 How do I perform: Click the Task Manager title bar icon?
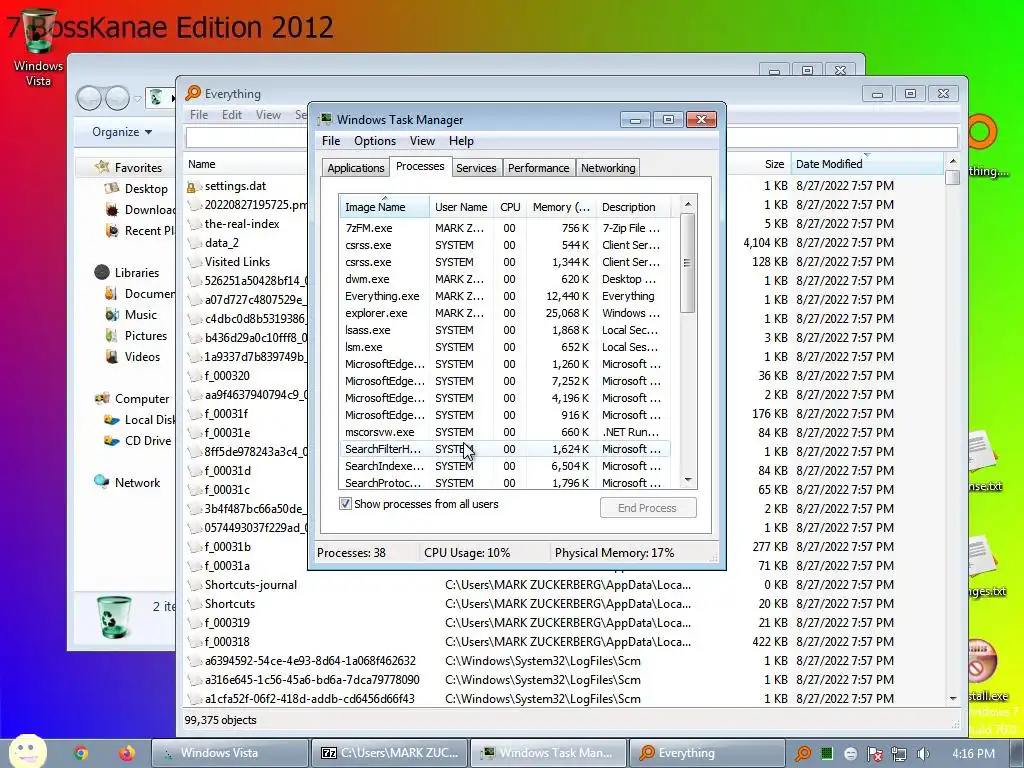click(325, 120)
